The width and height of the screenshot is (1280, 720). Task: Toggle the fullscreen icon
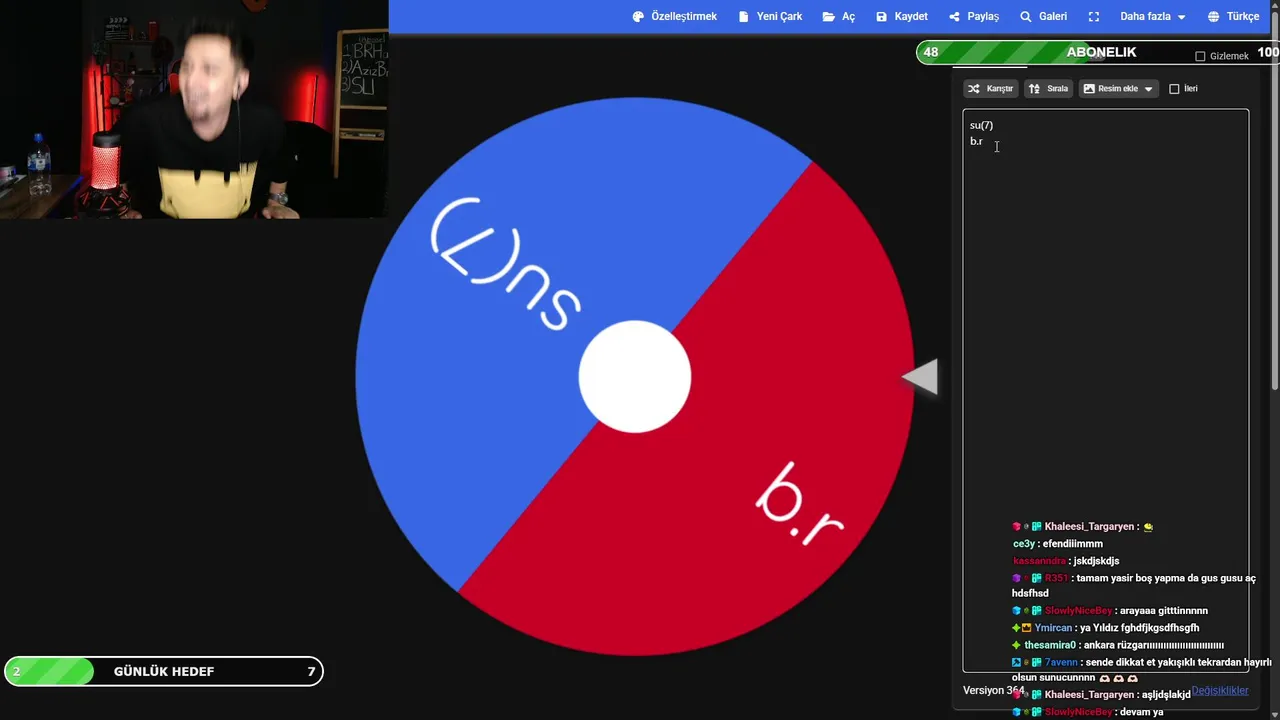tap(1094, 16)
